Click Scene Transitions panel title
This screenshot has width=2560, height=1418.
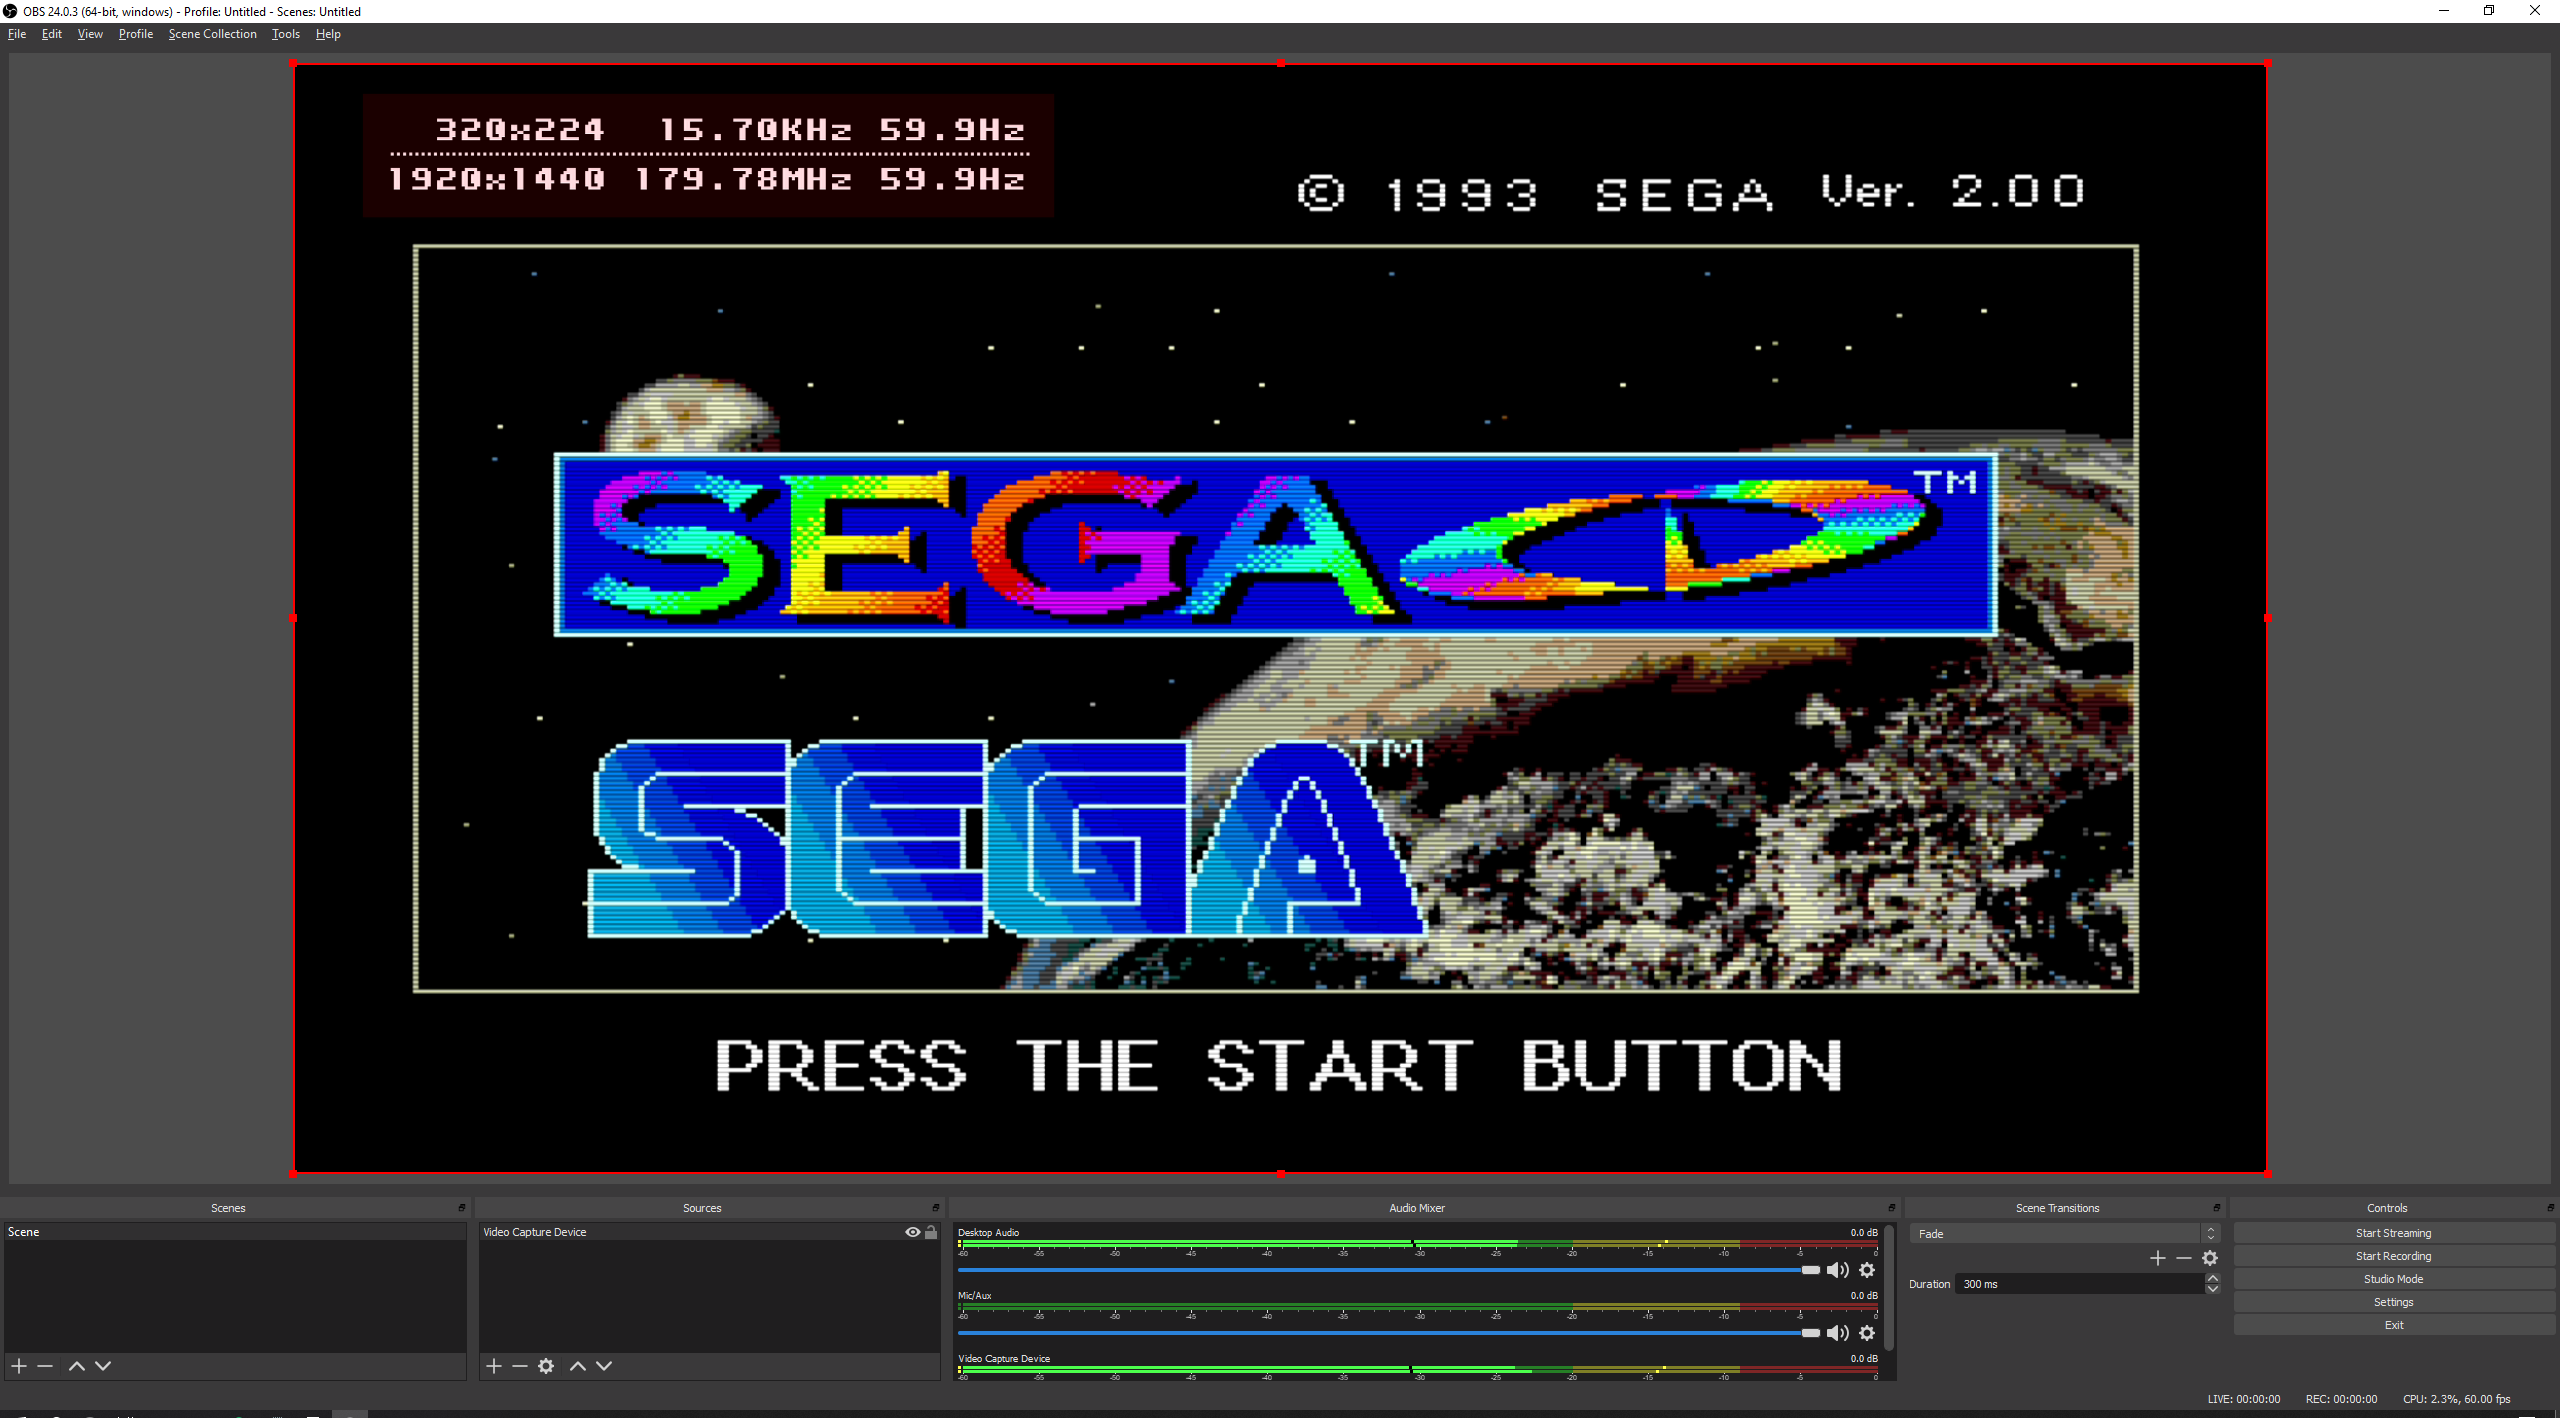2057,1208
